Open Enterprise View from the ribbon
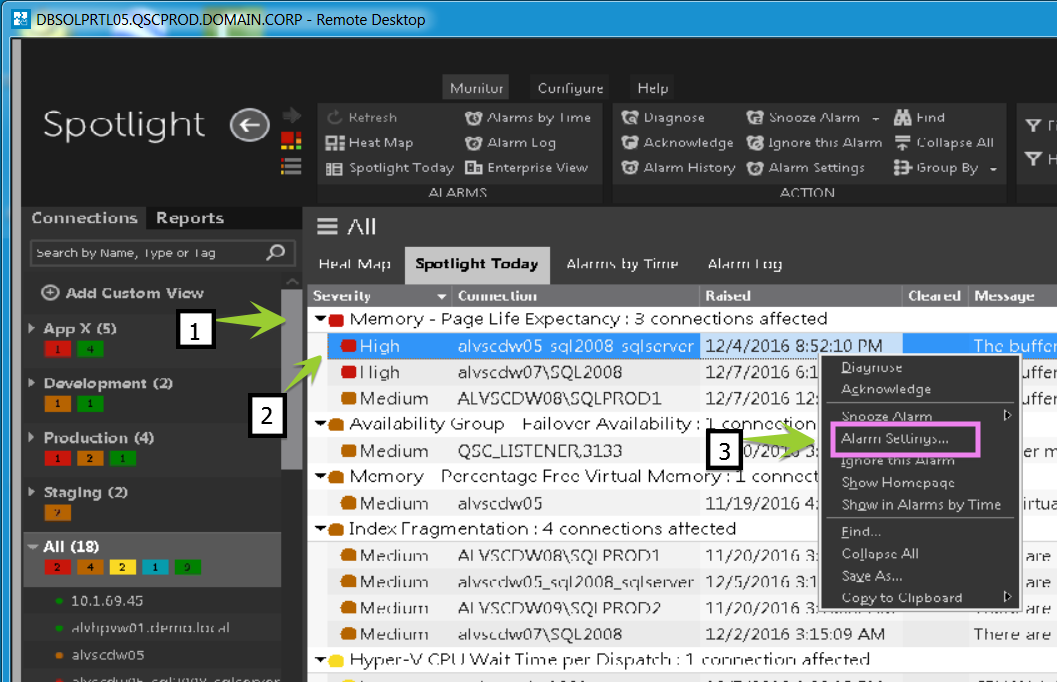Screen dimensions: 1057x682 coord(526,168)
